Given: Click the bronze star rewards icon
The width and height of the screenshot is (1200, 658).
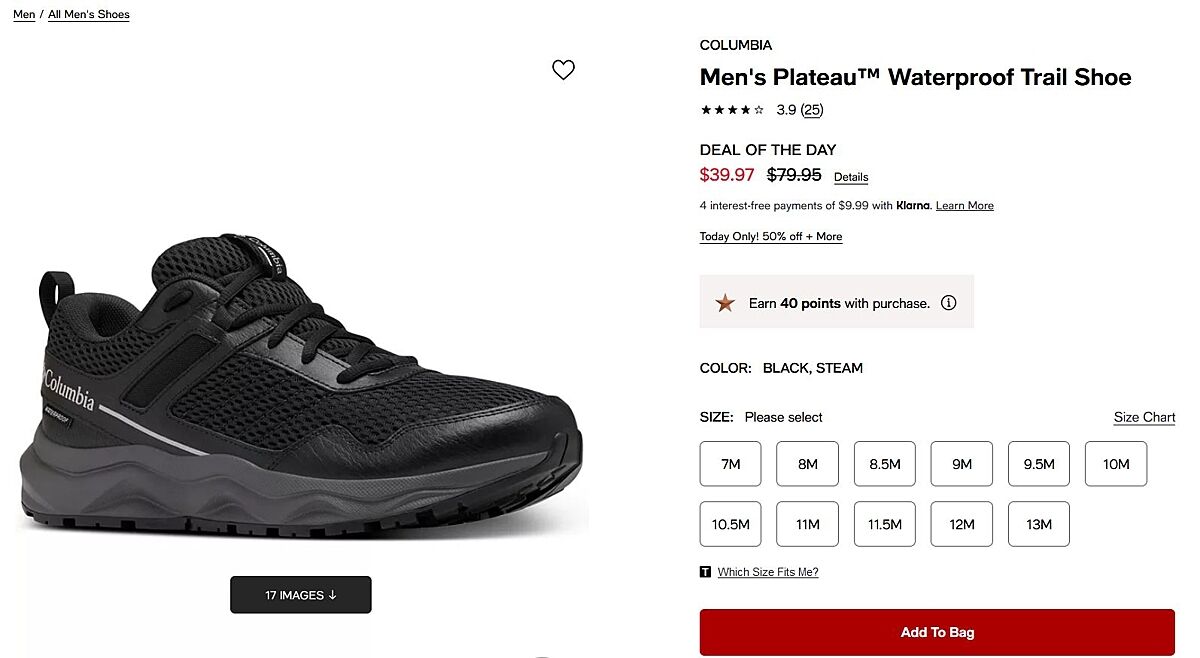Looking at the screenshot, I should [725, 303].
